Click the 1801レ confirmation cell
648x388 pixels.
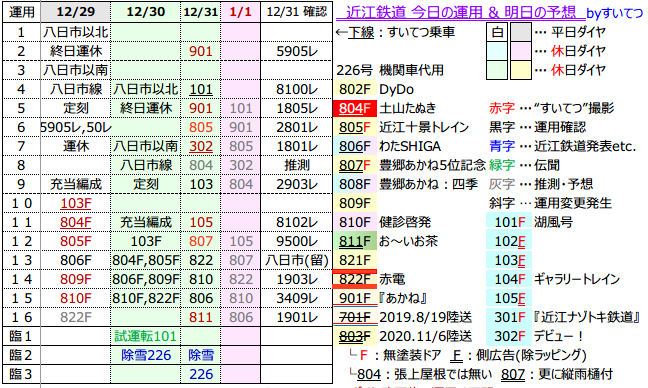[x=297, y=146]
